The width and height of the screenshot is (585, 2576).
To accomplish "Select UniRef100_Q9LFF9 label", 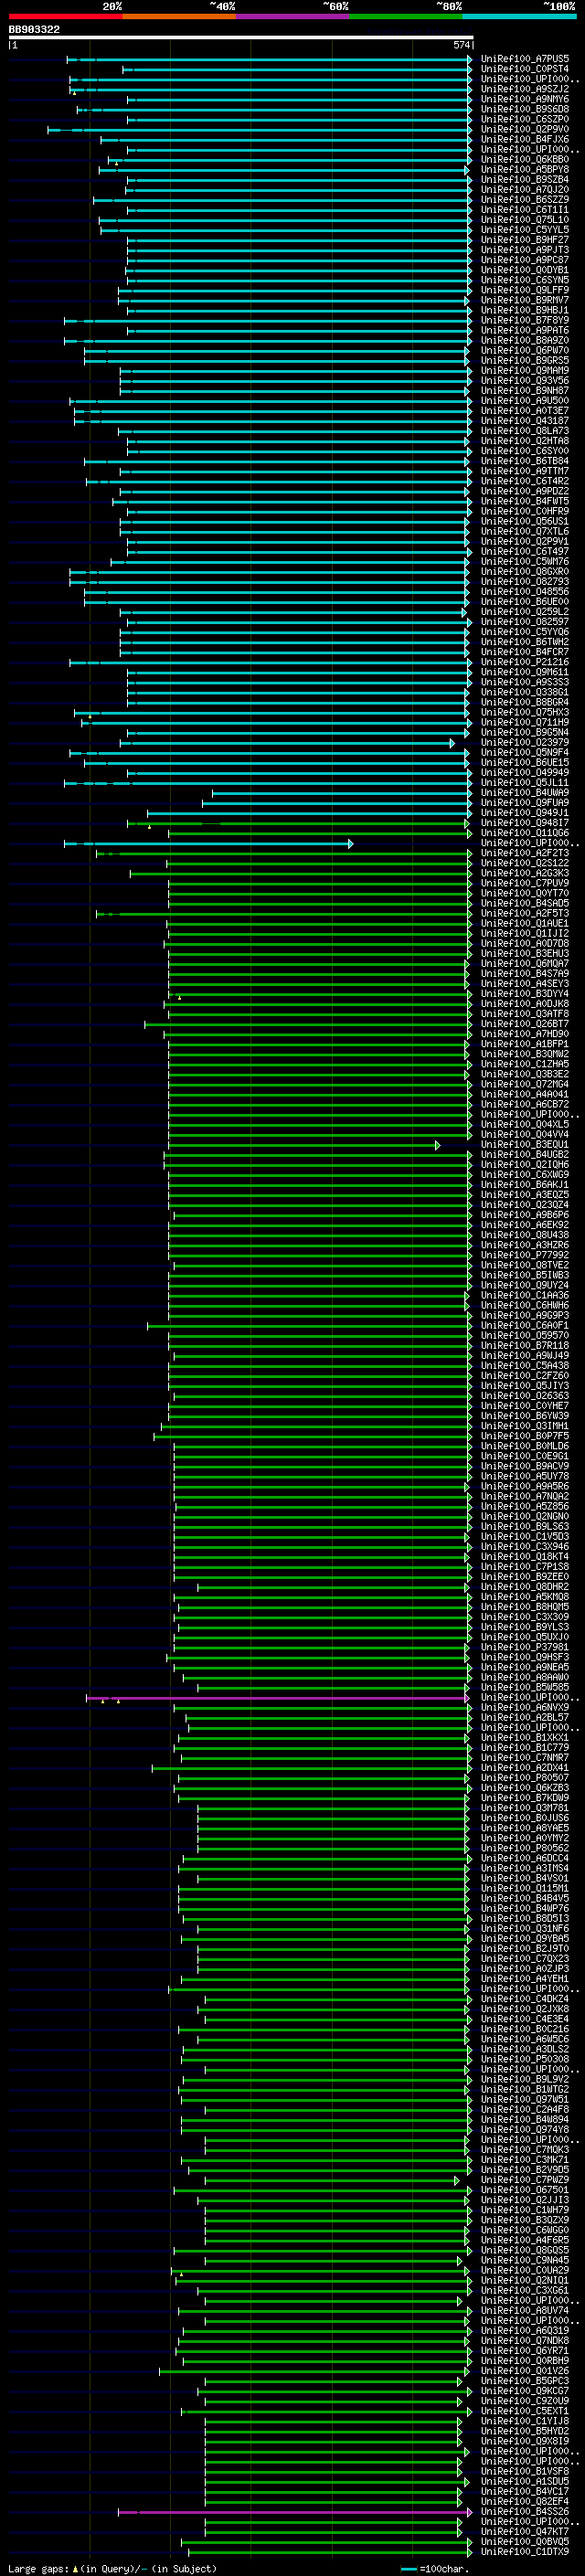I will pyautogui.click(x=525, y=290).
